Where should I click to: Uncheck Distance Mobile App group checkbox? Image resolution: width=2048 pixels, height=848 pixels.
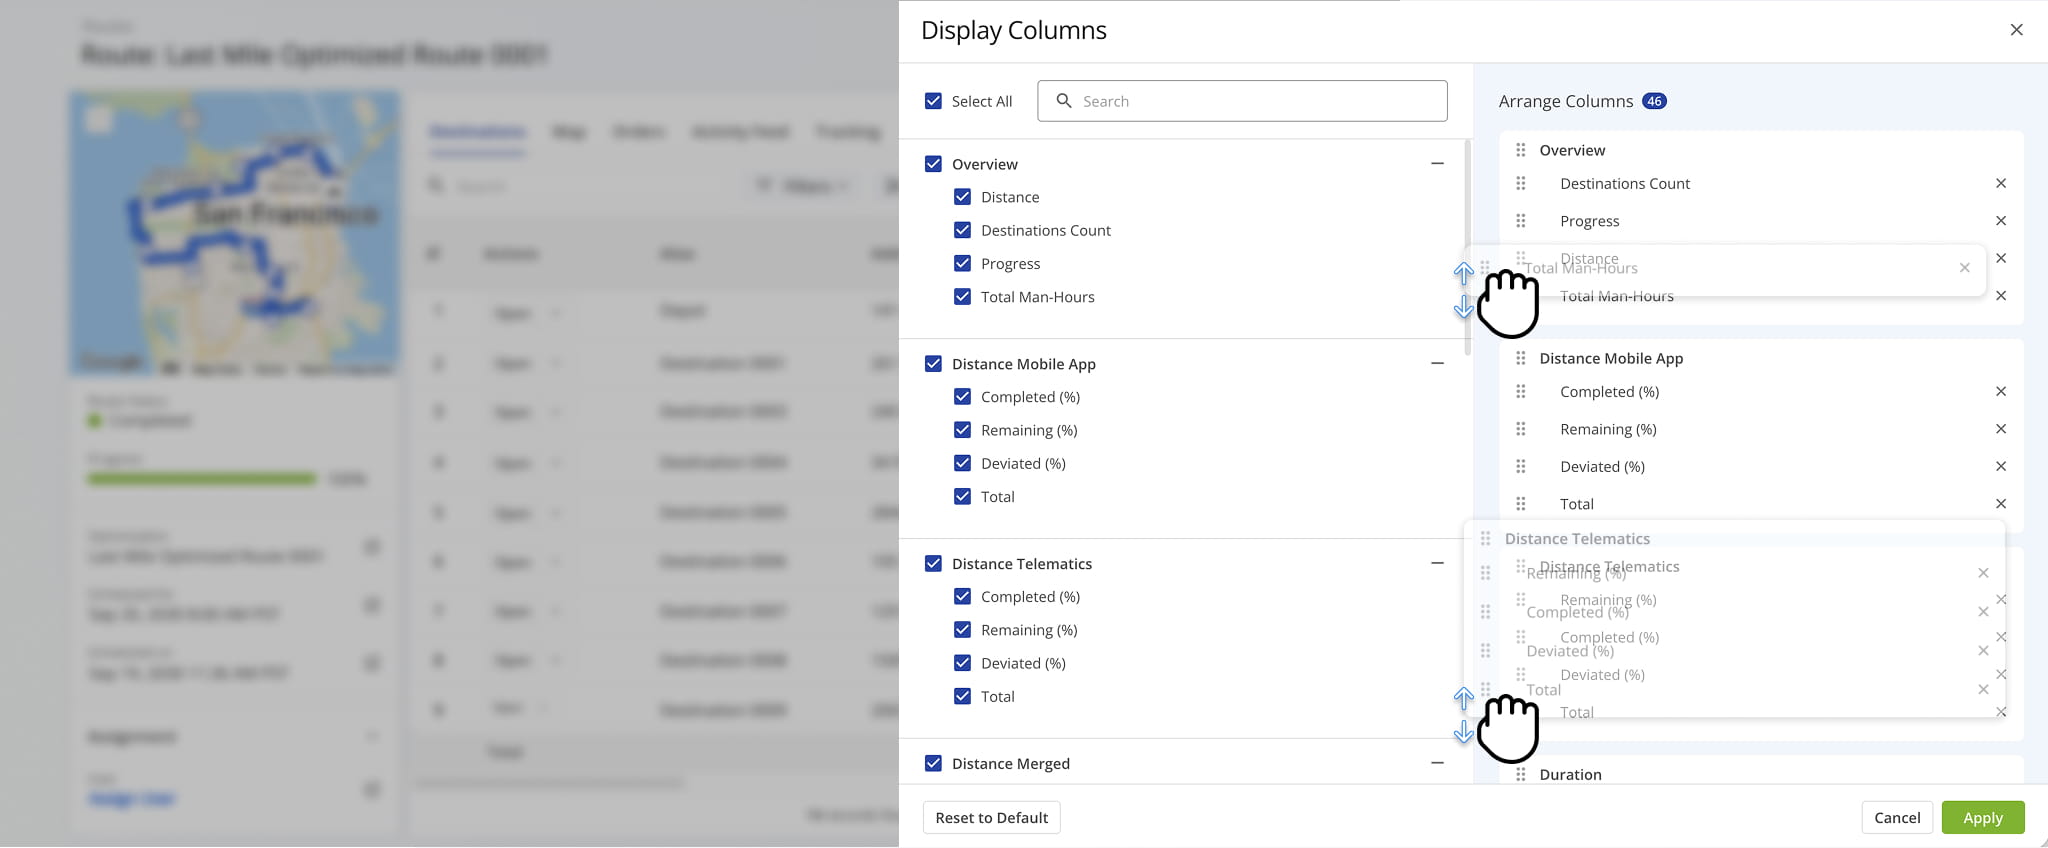point(933,364)
